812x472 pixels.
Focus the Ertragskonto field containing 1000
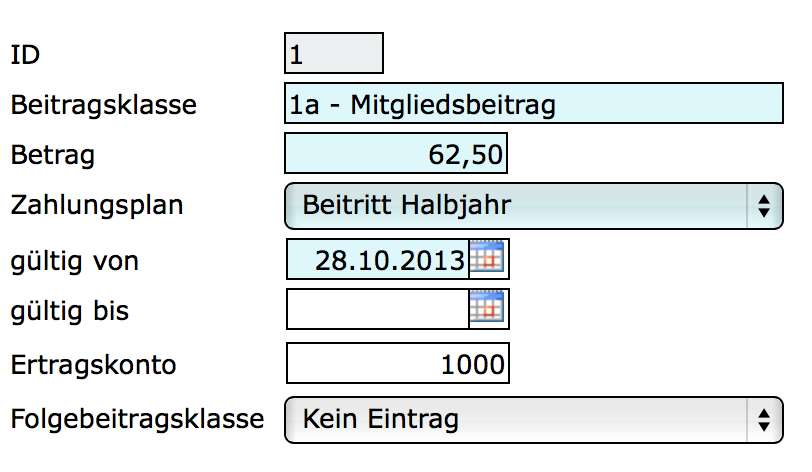pos(397,364)
